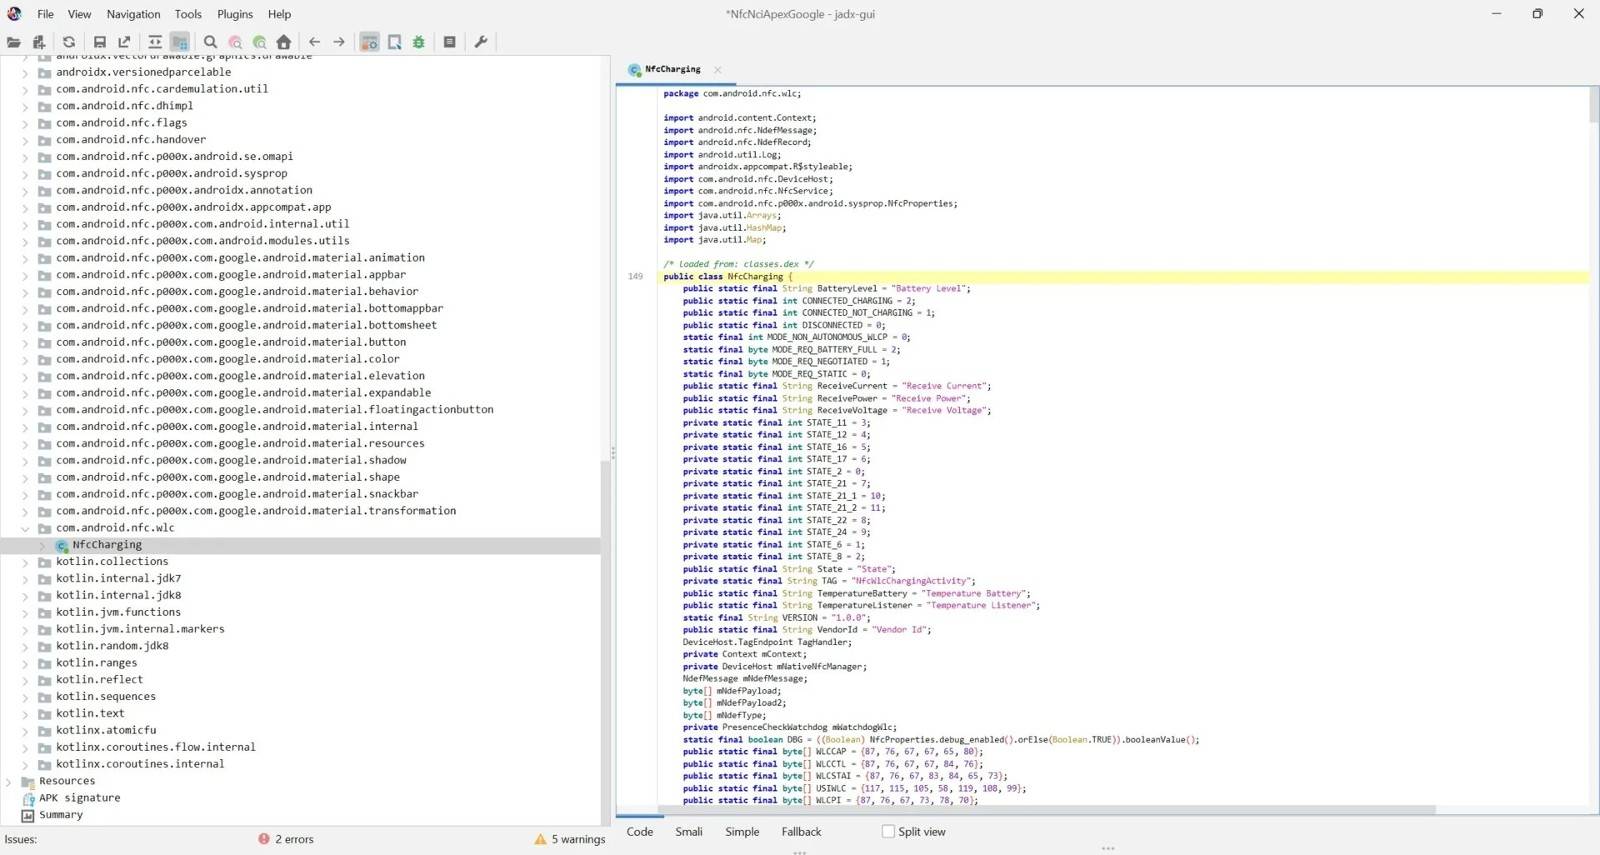Viewport: 1600px width, 855px height.
Task: Open Class search with the pink search icon
Action: tap(235, 42)
